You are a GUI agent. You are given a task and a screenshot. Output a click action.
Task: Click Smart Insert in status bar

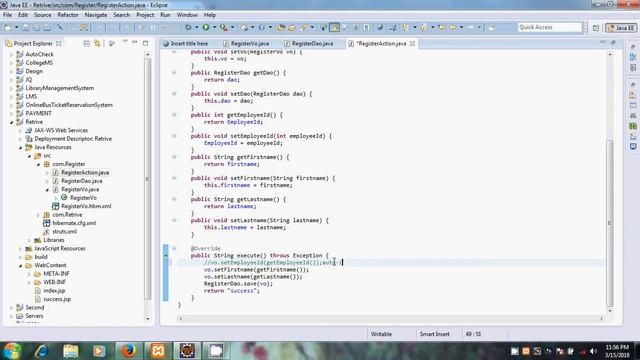tap(434, 334)
